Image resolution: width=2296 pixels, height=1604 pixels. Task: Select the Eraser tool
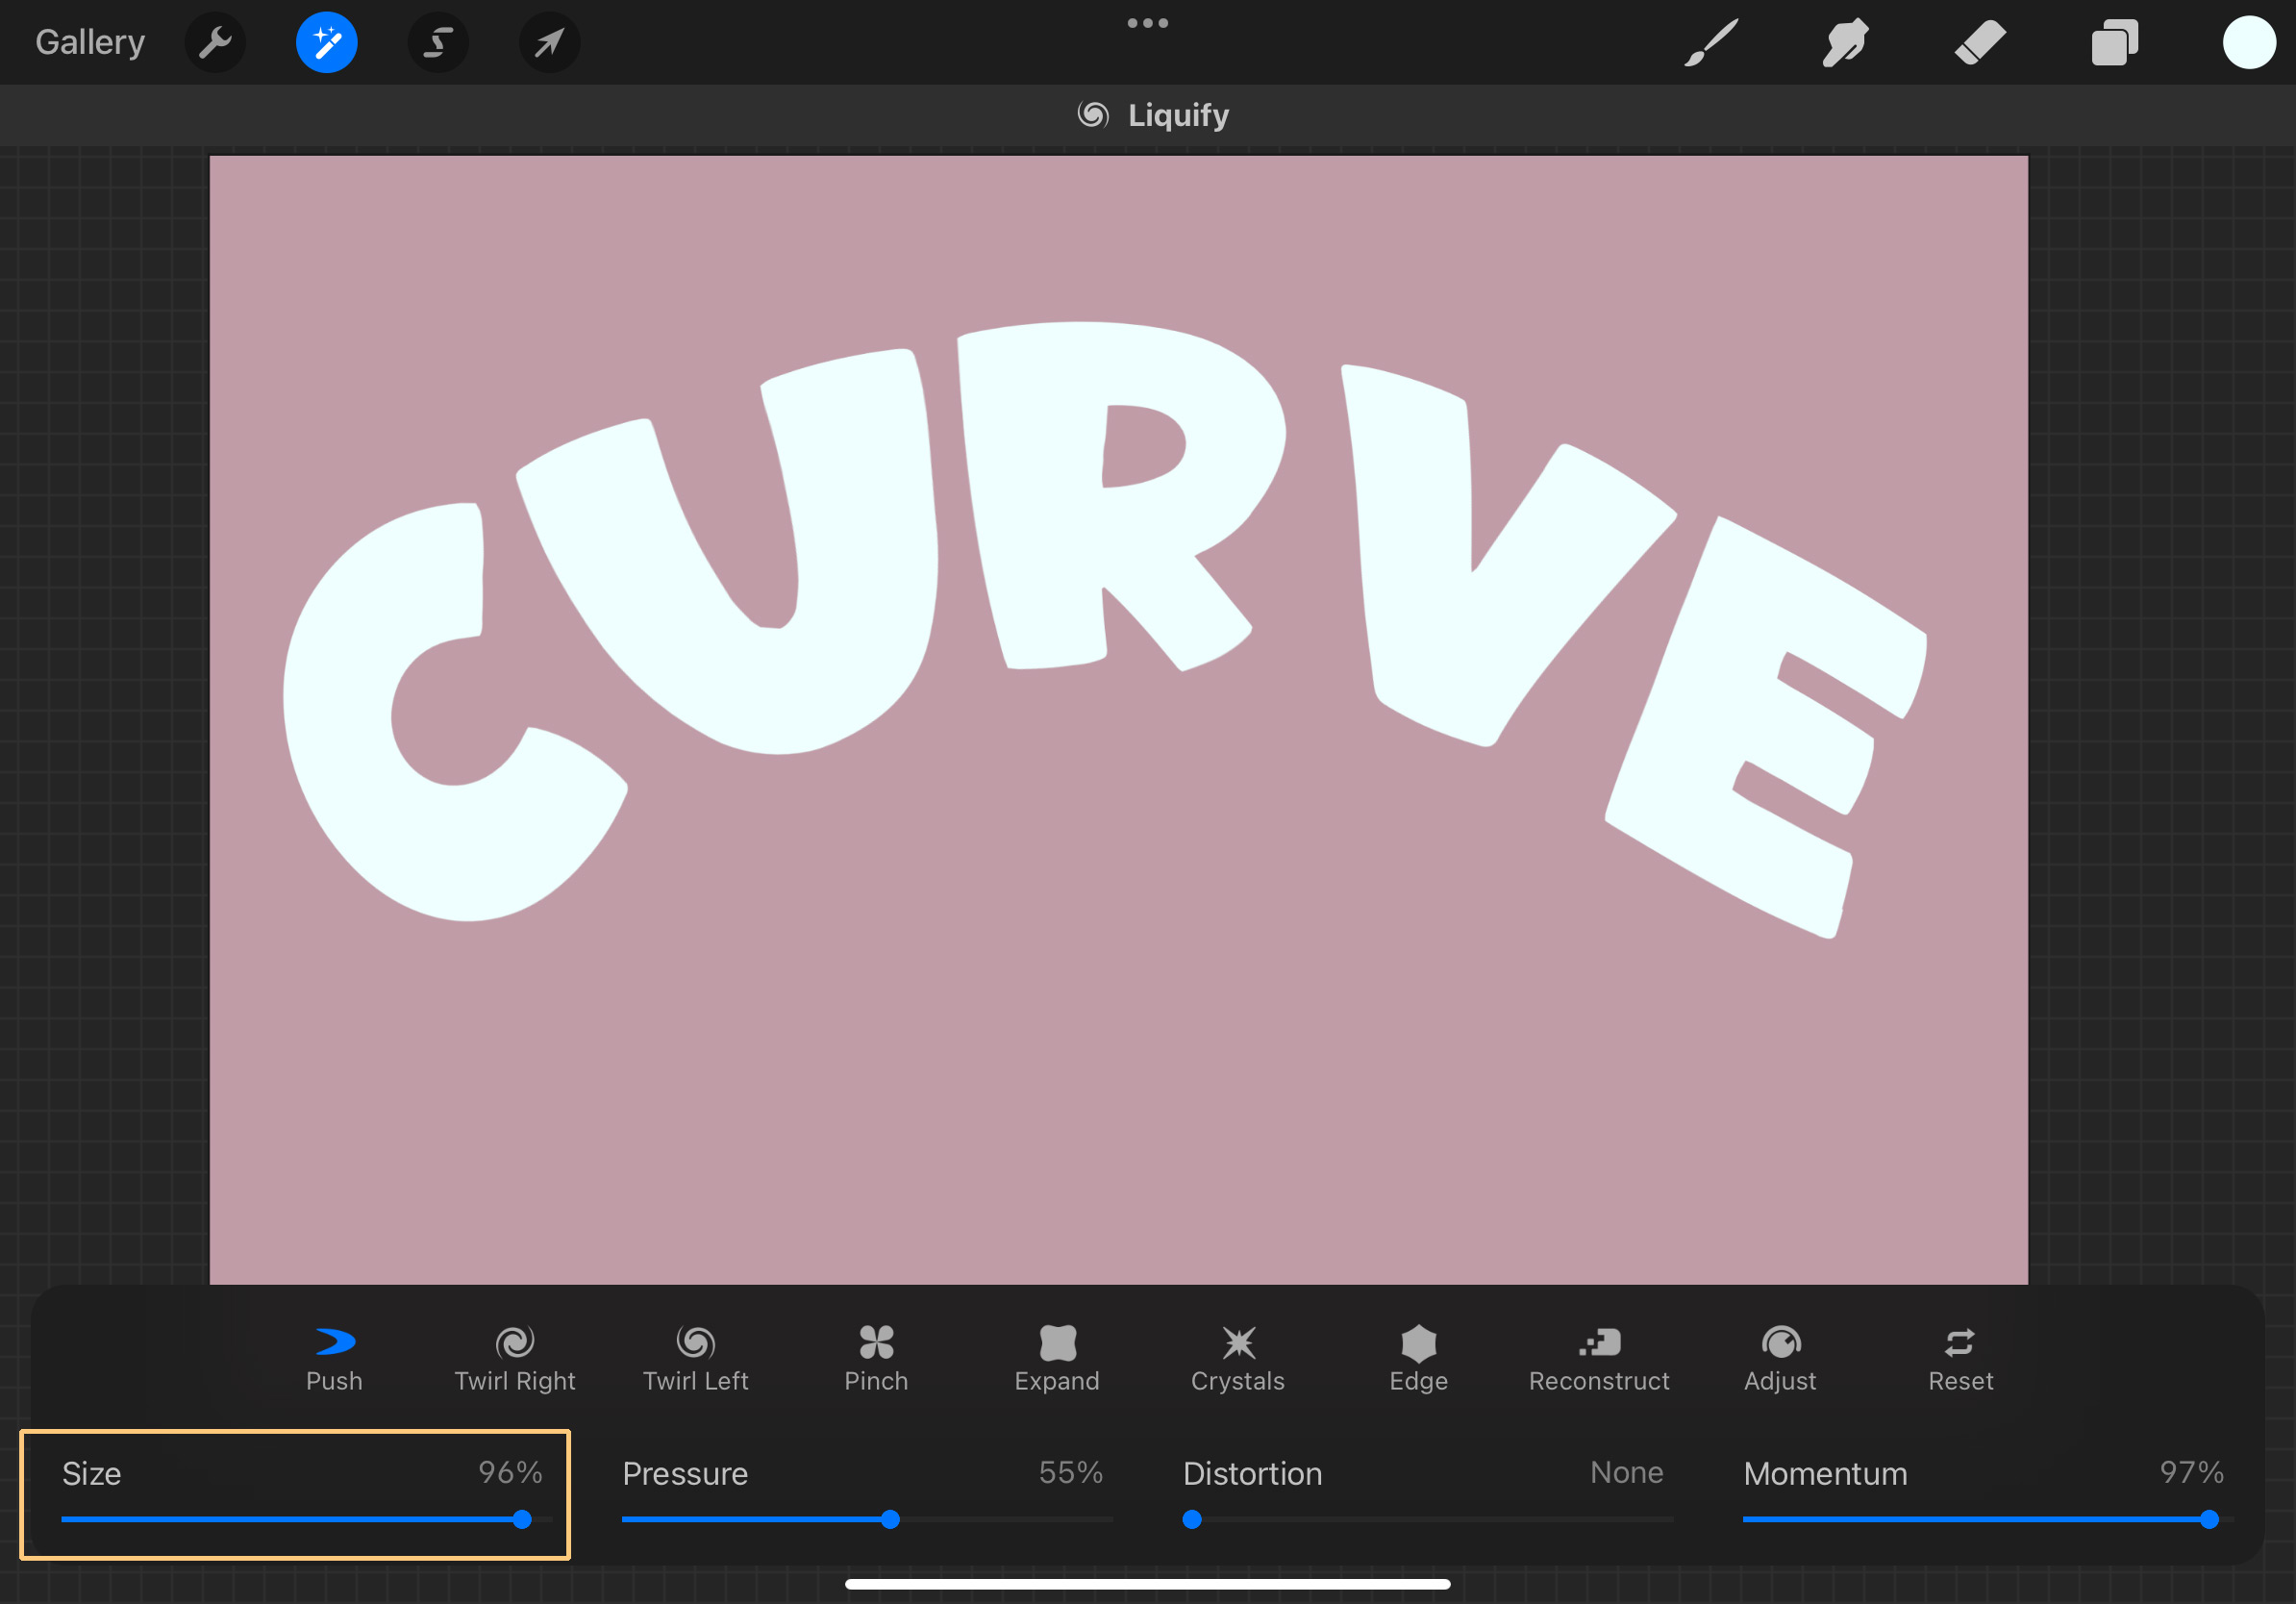click(x=1980, y=42)
